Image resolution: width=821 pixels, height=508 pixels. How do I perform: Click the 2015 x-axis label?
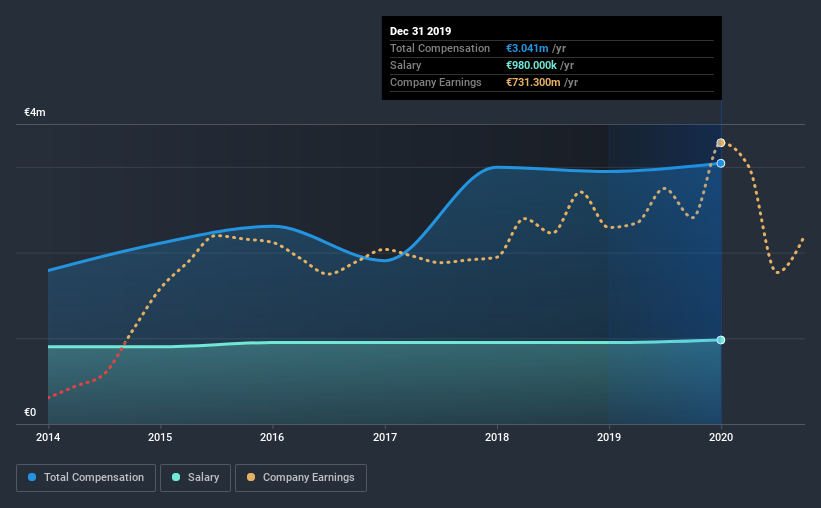[x=160, y=437]
